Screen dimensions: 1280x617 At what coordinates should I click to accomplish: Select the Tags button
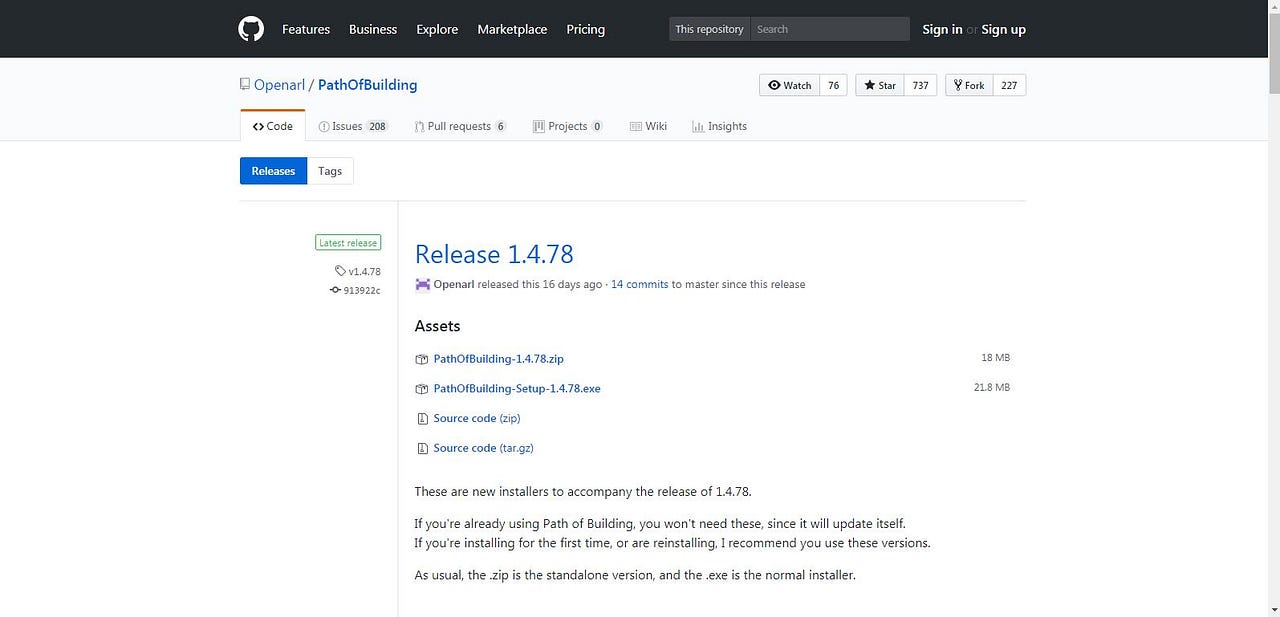click(x=330, y=171)
